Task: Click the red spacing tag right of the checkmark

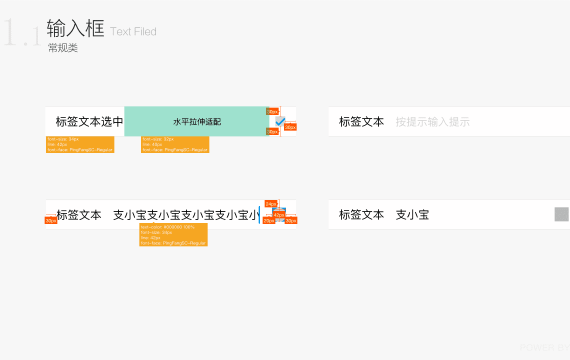Action: tap(290, 127)
